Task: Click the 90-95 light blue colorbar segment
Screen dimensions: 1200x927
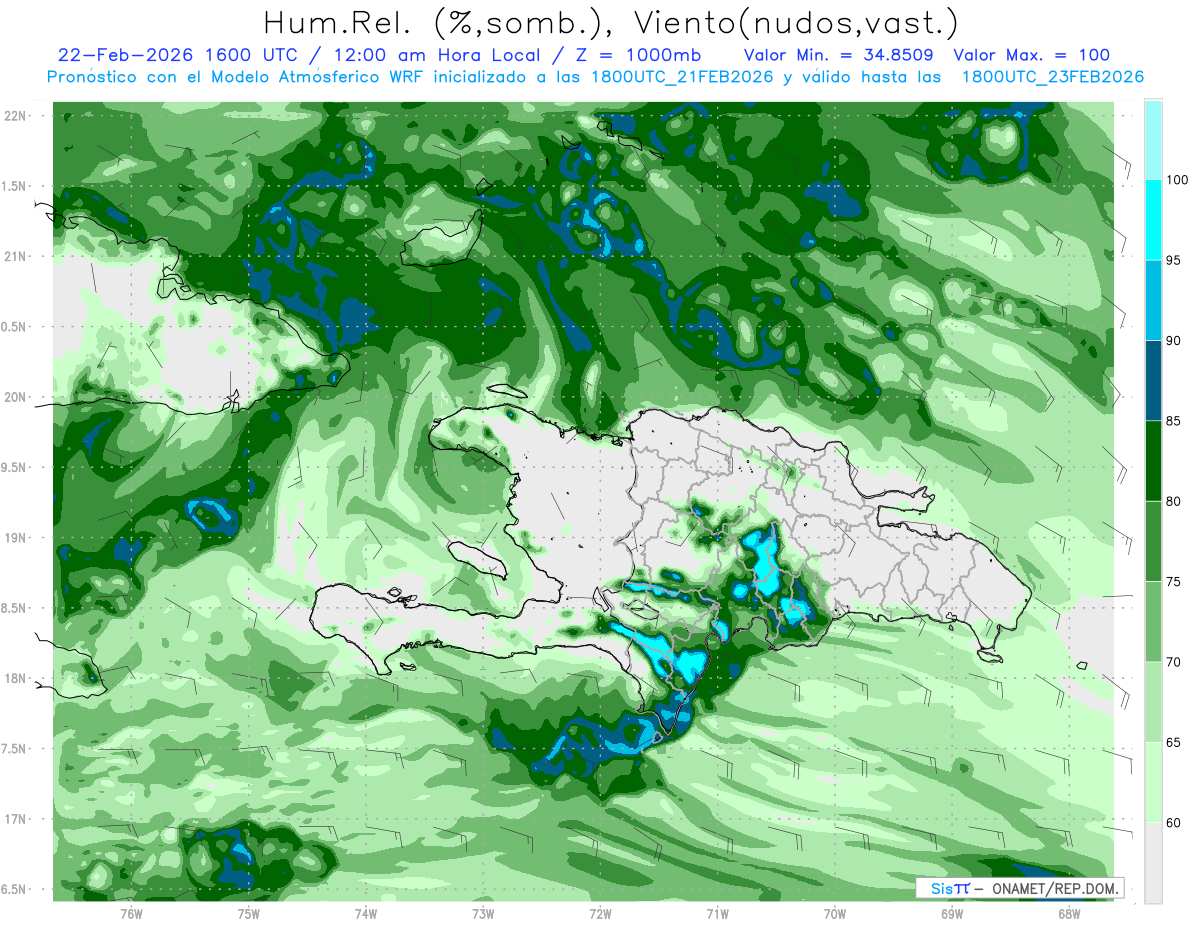Action: [1153, 300]
